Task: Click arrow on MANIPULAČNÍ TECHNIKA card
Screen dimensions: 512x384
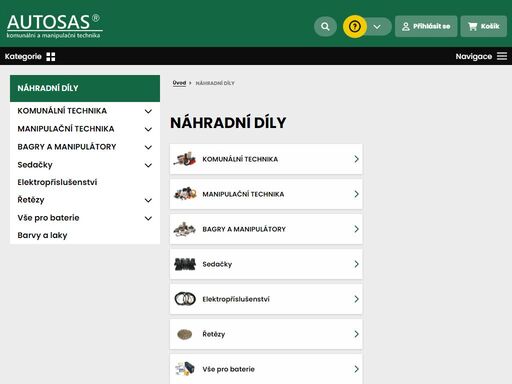Action: click(356, 194)
